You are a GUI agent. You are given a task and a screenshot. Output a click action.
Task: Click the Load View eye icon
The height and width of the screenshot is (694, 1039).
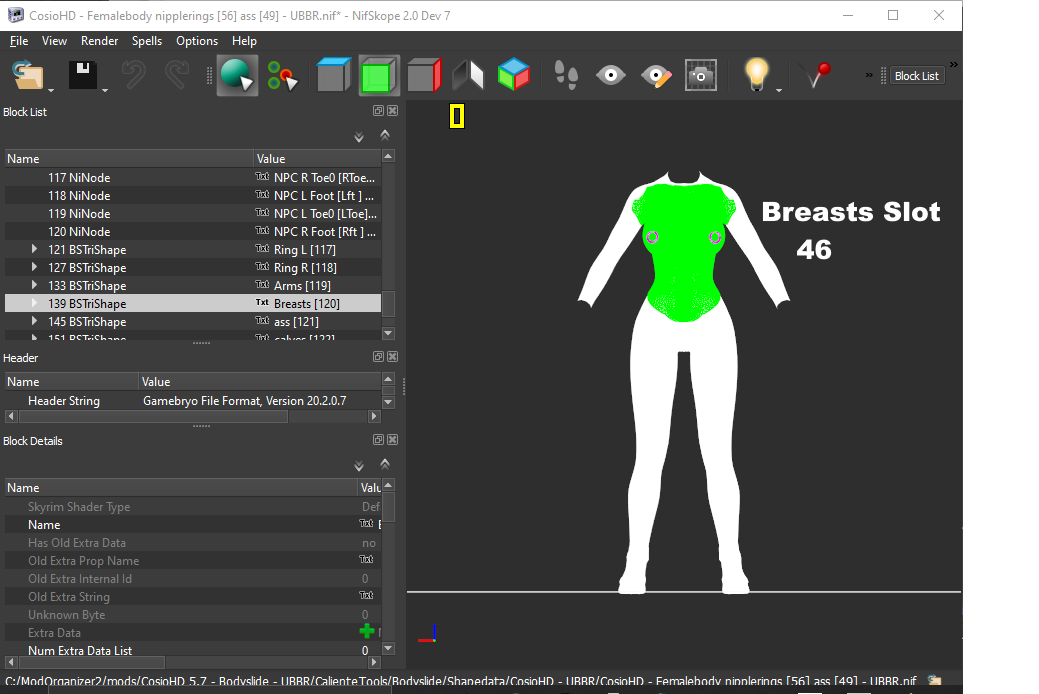610,75
